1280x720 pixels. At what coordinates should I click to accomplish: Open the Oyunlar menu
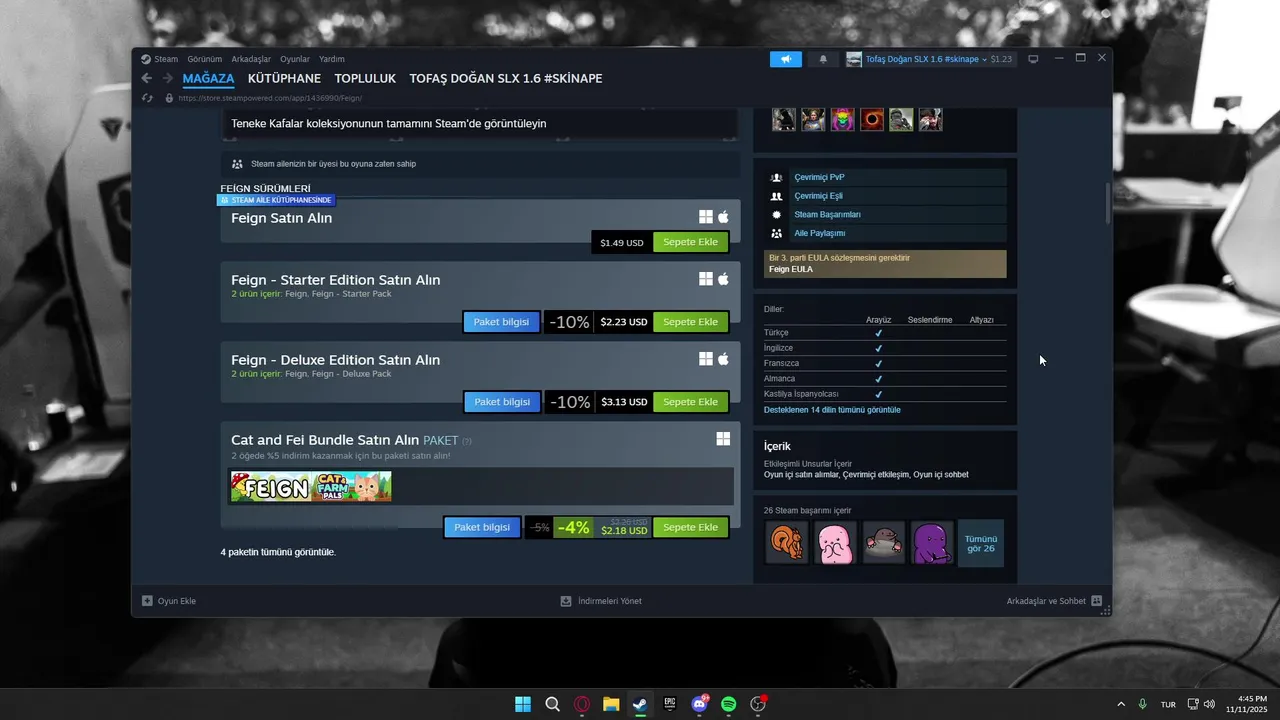[x=295, y=59]
